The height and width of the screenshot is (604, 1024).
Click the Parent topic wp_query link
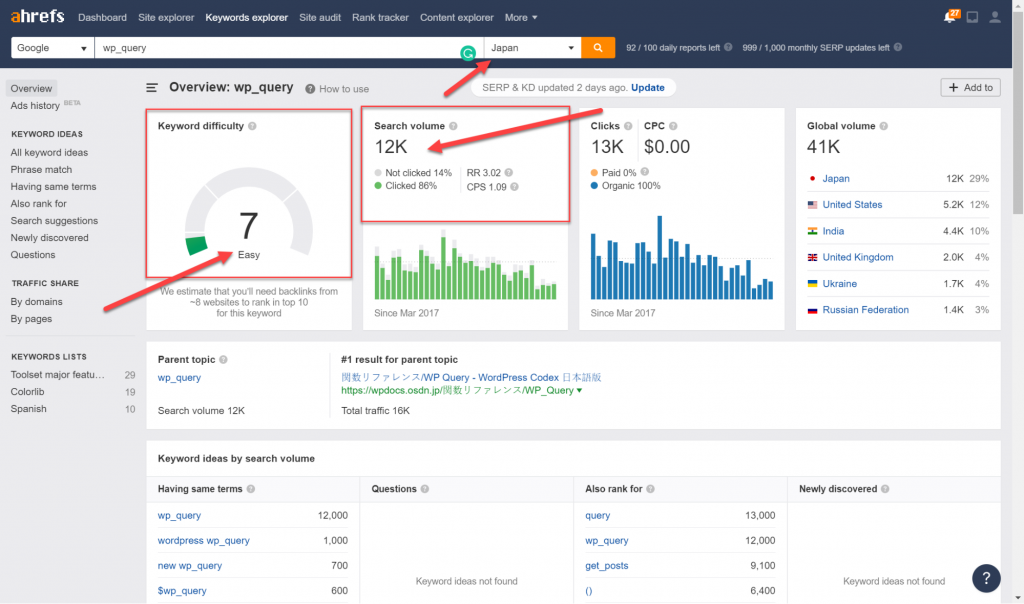pos(179,377)
